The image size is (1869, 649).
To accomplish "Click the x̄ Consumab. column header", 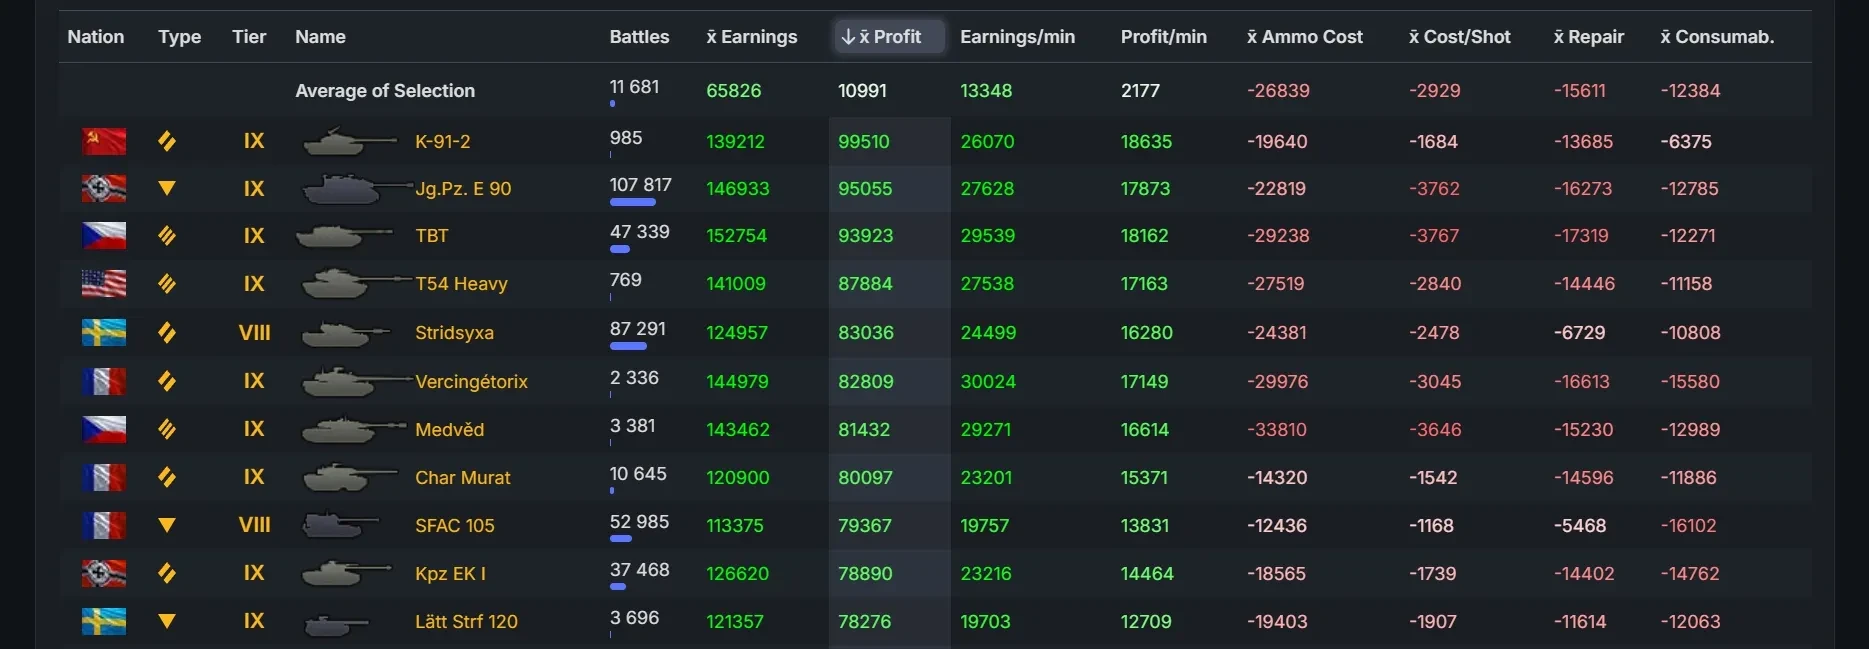I will tap(1717, 37).
